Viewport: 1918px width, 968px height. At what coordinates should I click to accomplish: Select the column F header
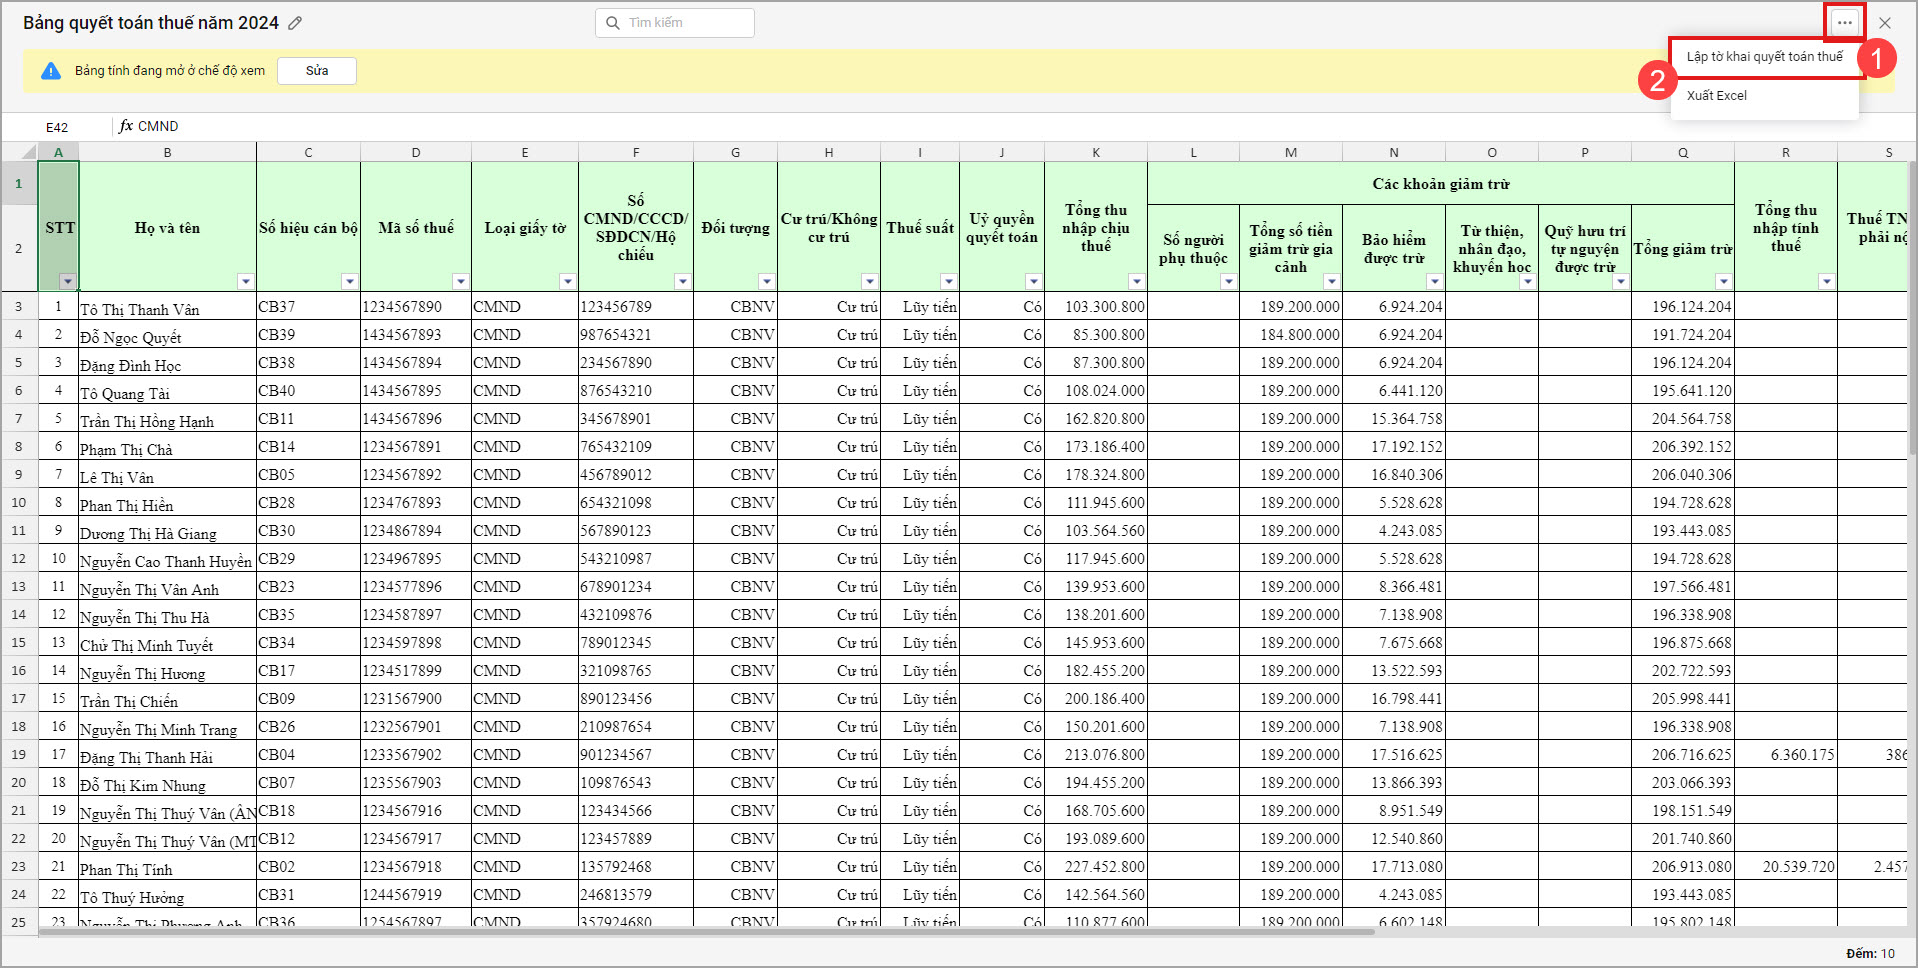point(635,152)
